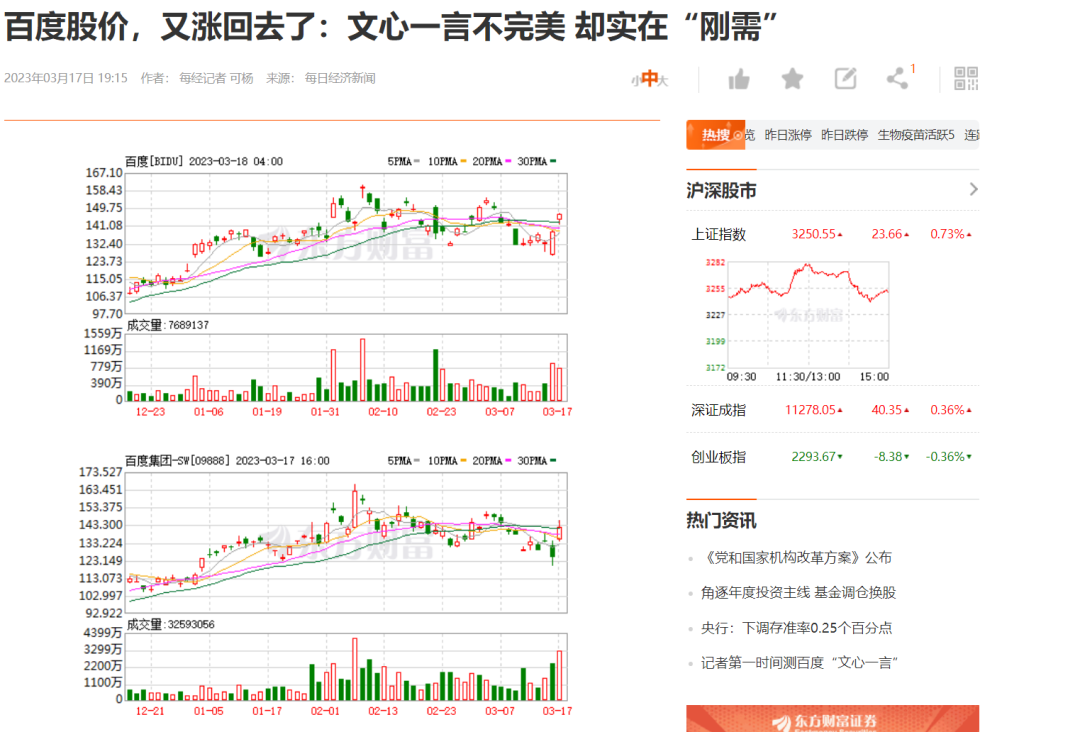Screen dimensions: 1080x732
Task: Favorite the article with the star icon
Action: click(792, 79)
